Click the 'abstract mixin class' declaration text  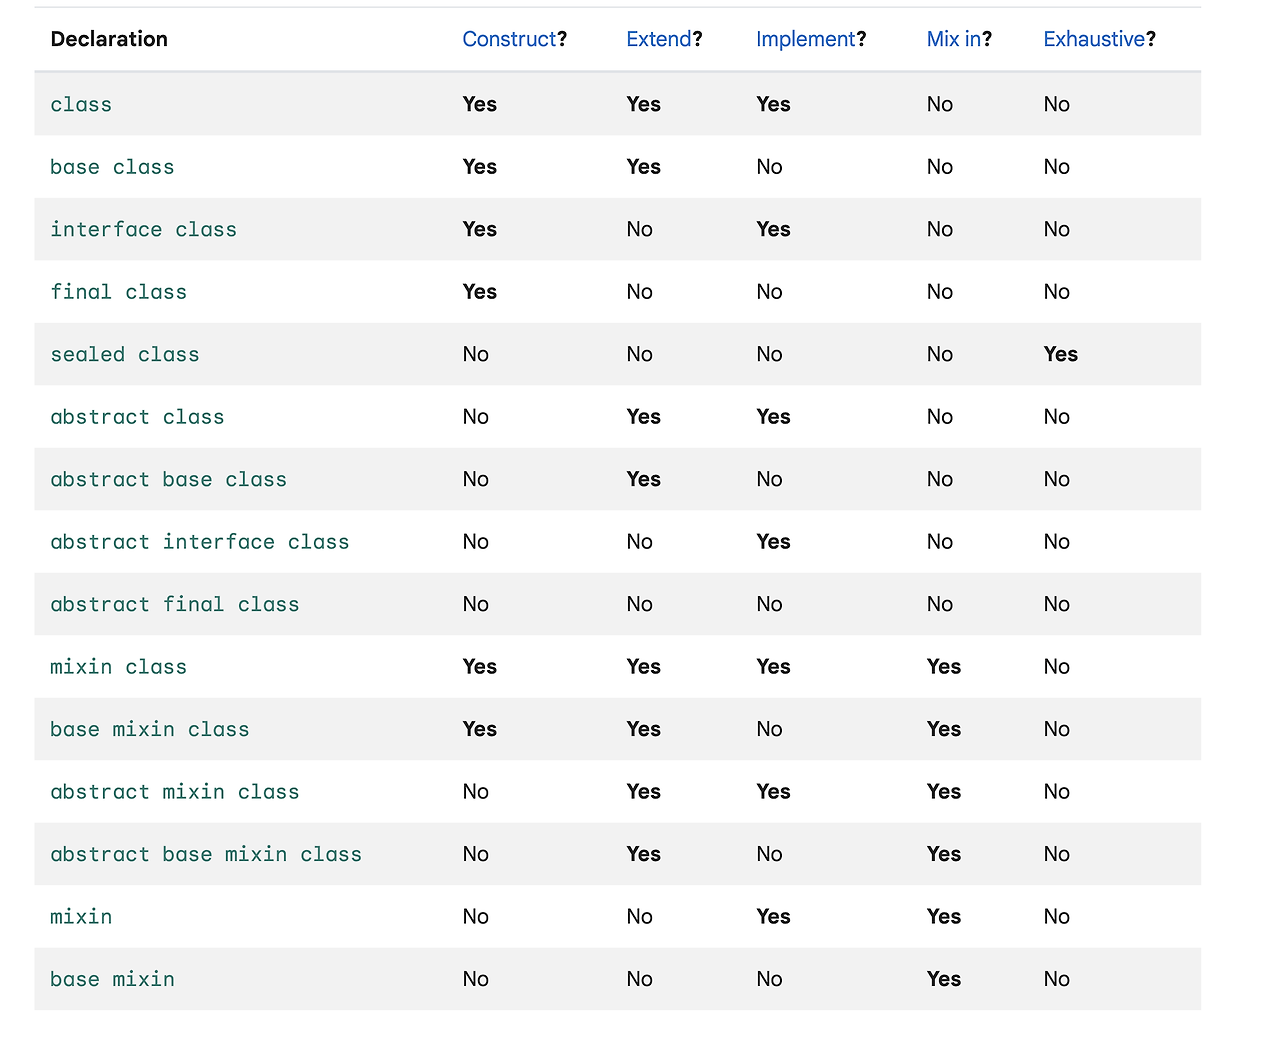pyautogui.click(x=175, y=792)
